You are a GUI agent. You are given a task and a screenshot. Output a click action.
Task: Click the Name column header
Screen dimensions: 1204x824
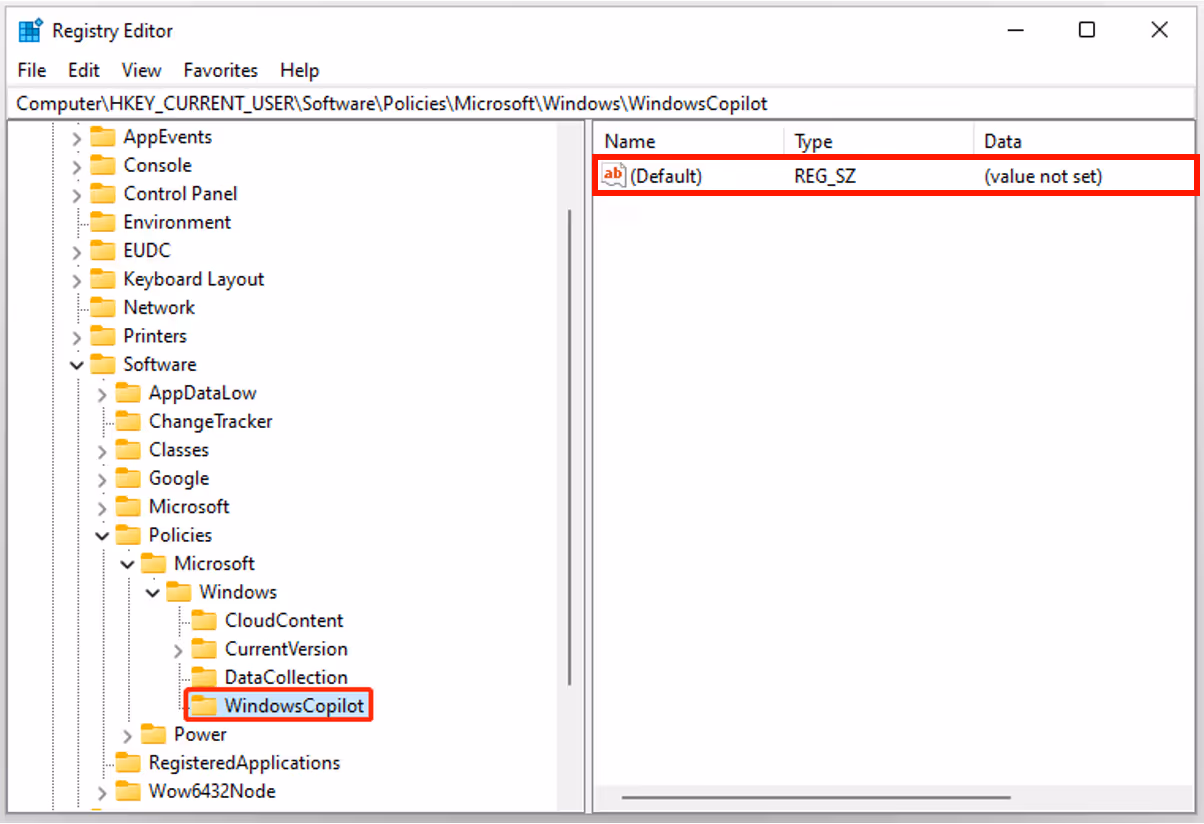(689, 141)
